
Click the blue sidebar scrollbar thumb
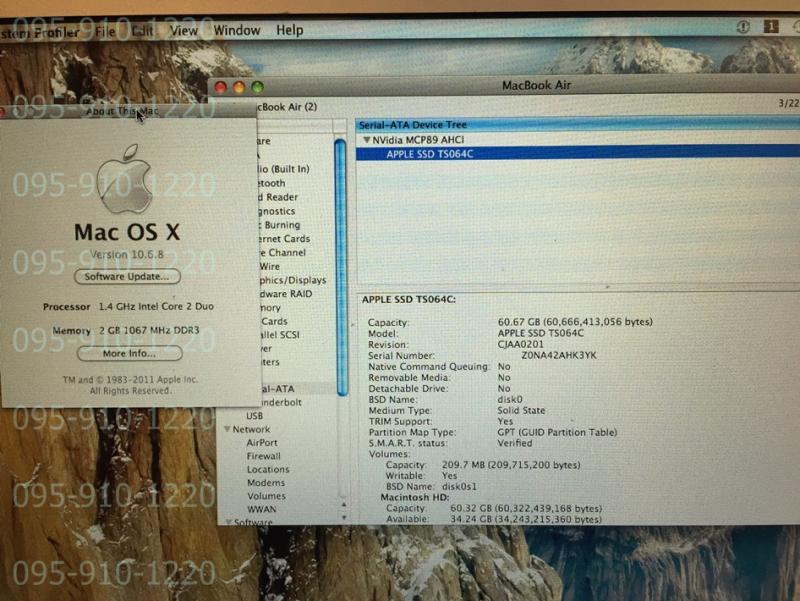point(341,267)
